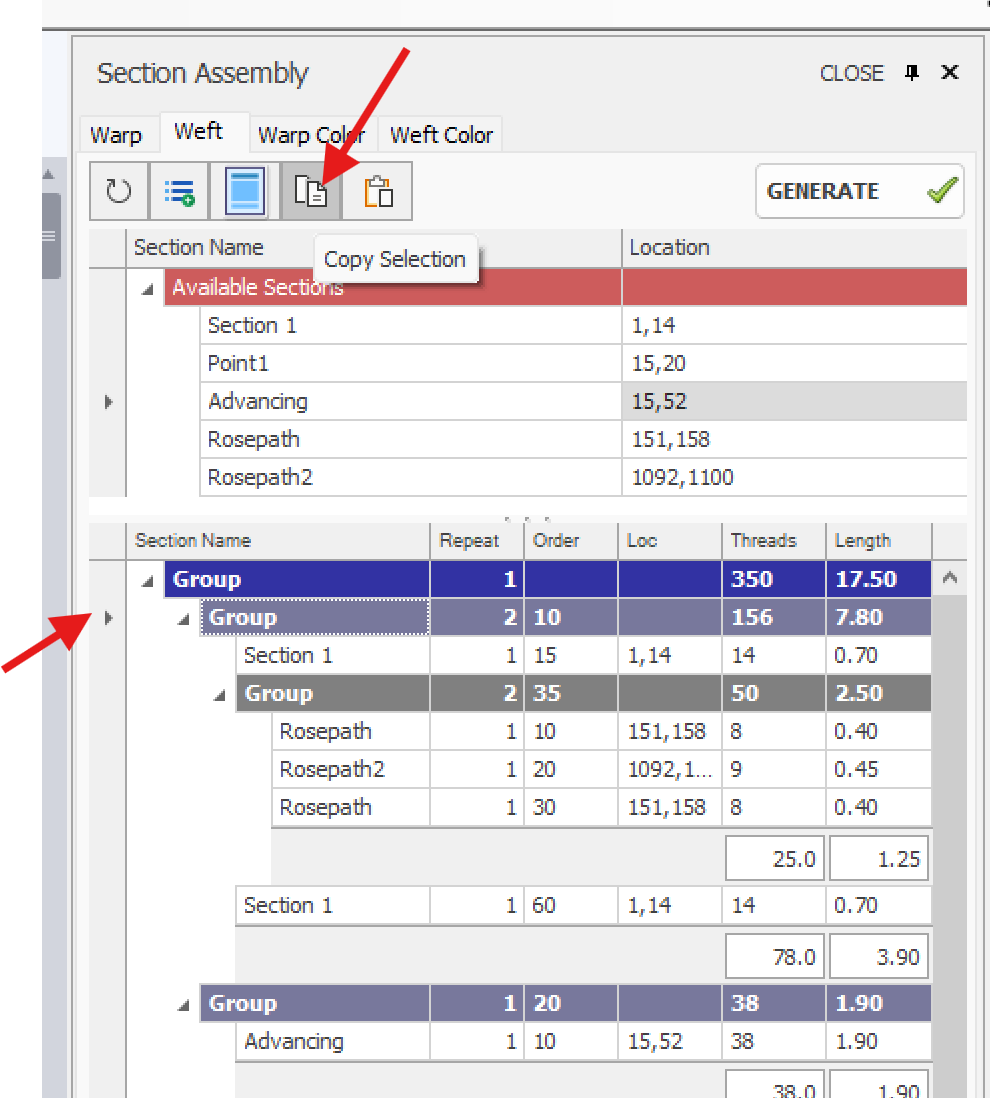Image resolution: width=990 pixels, height=1098 pixels.
Task: Collapse the Available Sections tree node
Action: click(148, 289)
